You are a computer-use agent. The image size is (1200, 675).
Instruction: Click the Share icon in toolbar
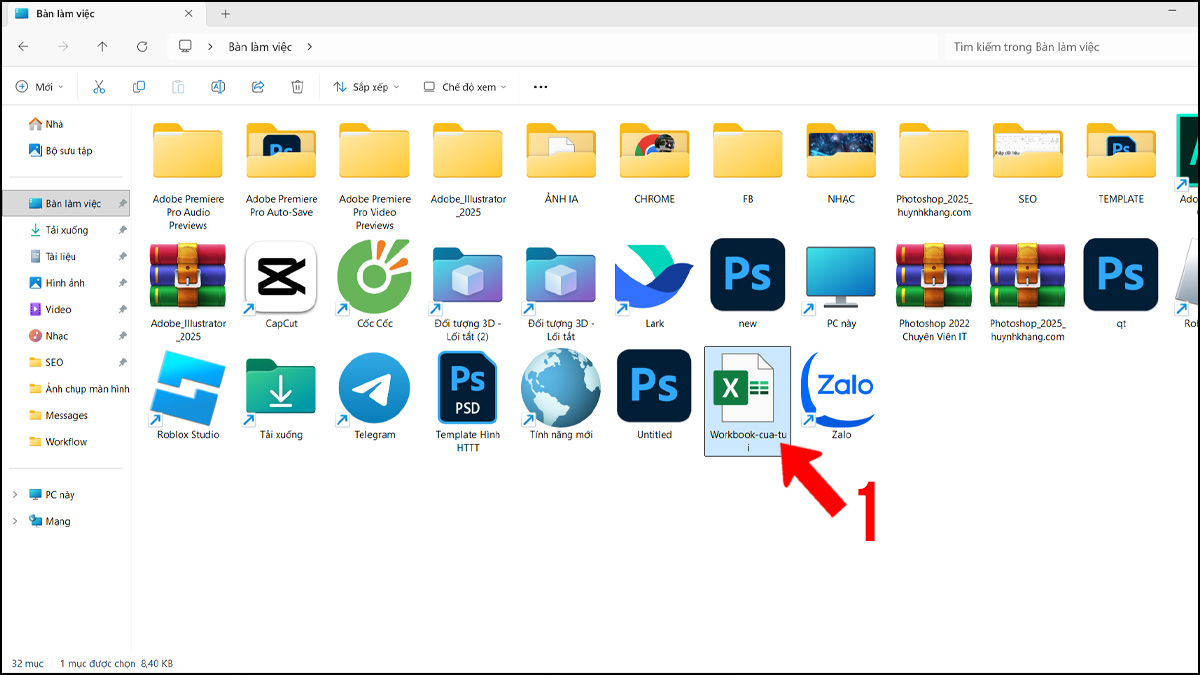tap(258, 87)
